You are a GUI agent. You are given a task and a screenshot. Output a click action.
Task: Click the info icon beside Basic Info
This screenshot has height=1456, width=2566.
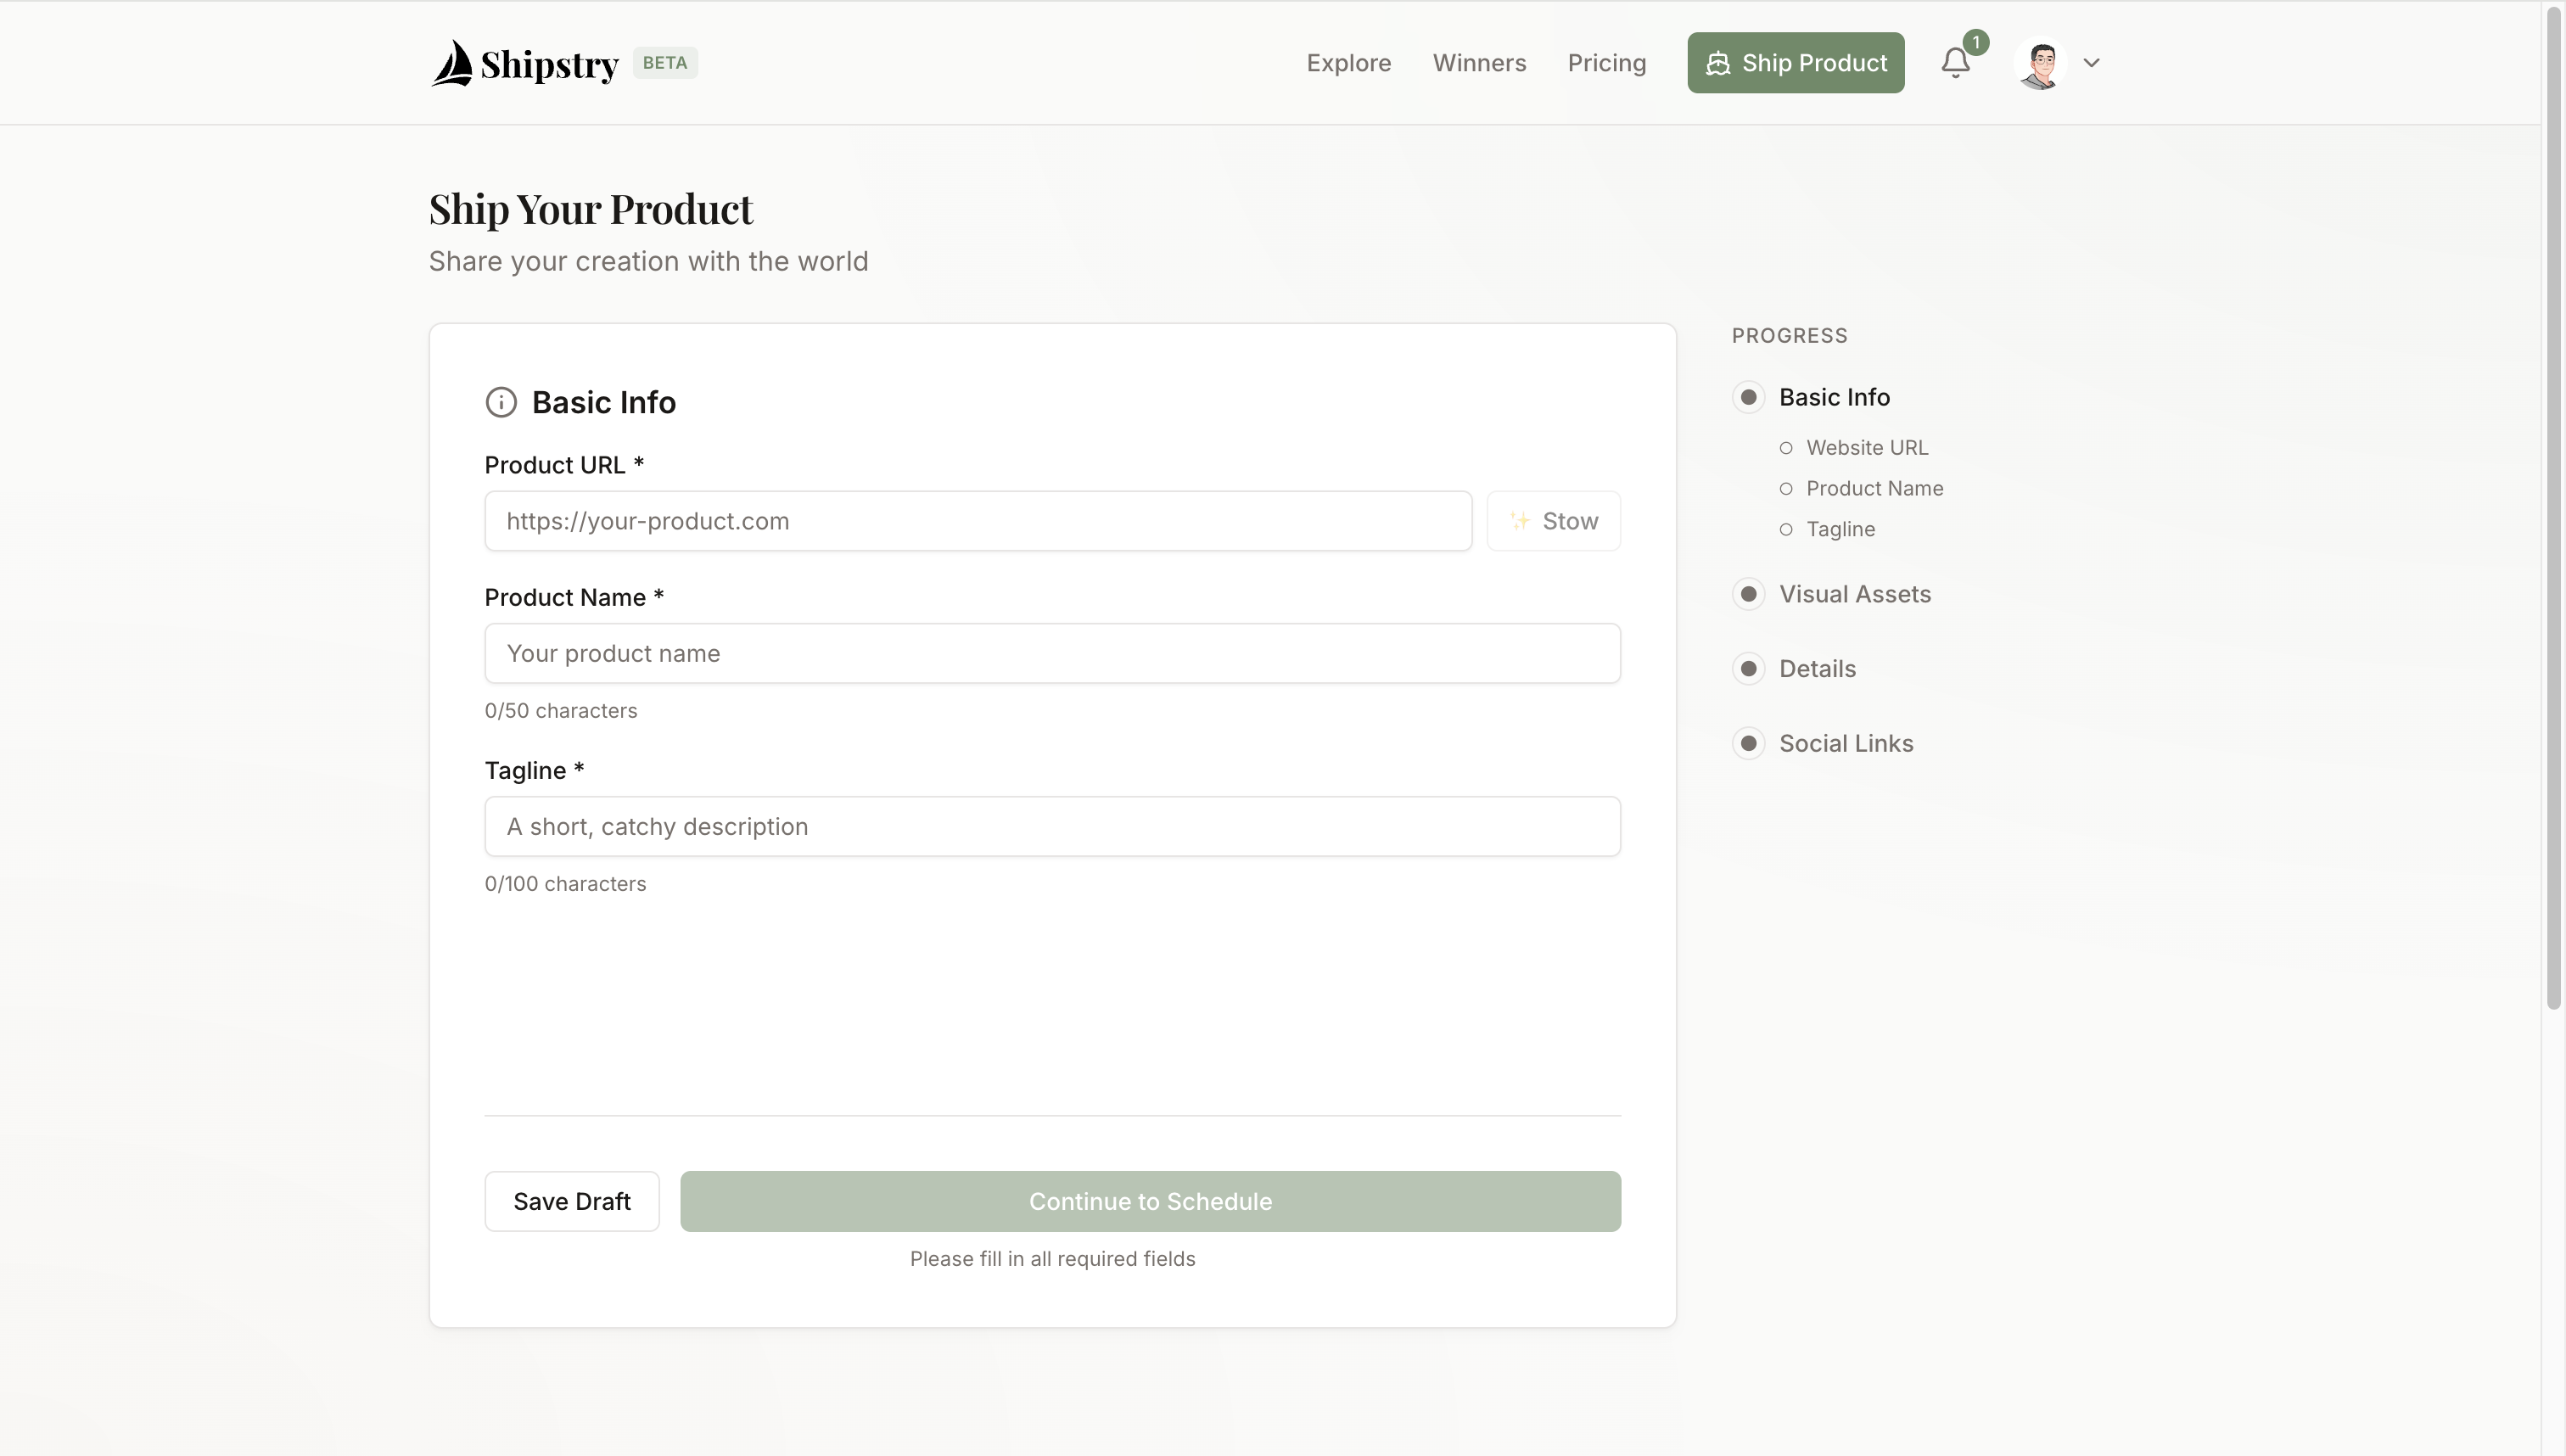[502, 402]
